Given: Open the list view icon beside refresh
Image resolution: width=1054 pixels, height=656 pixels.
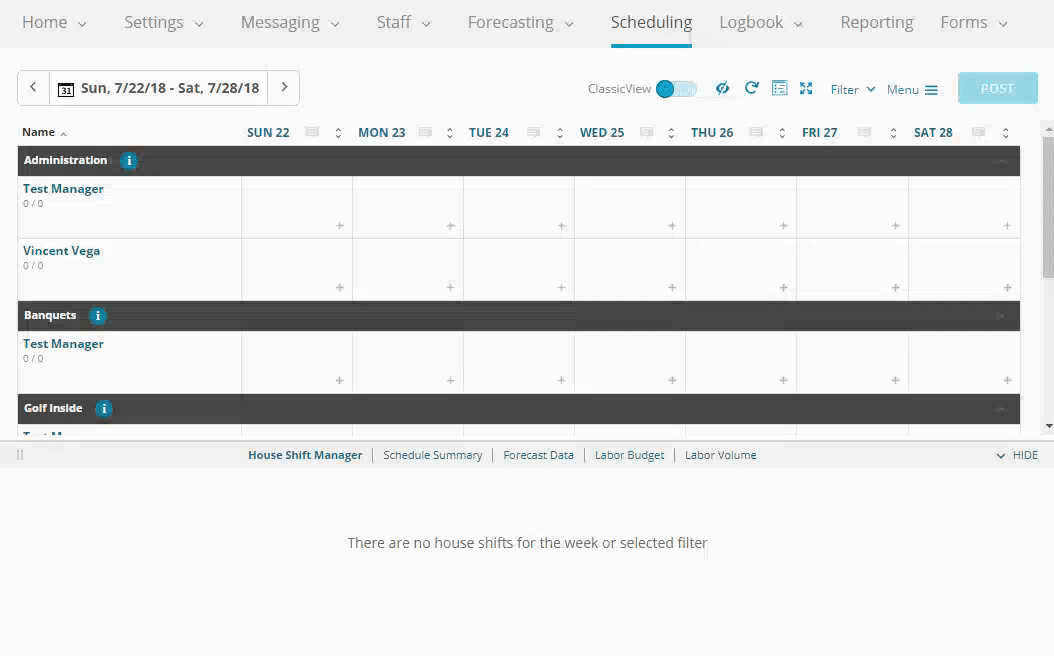Looking at the screenshot, I should tap(779, 88).
